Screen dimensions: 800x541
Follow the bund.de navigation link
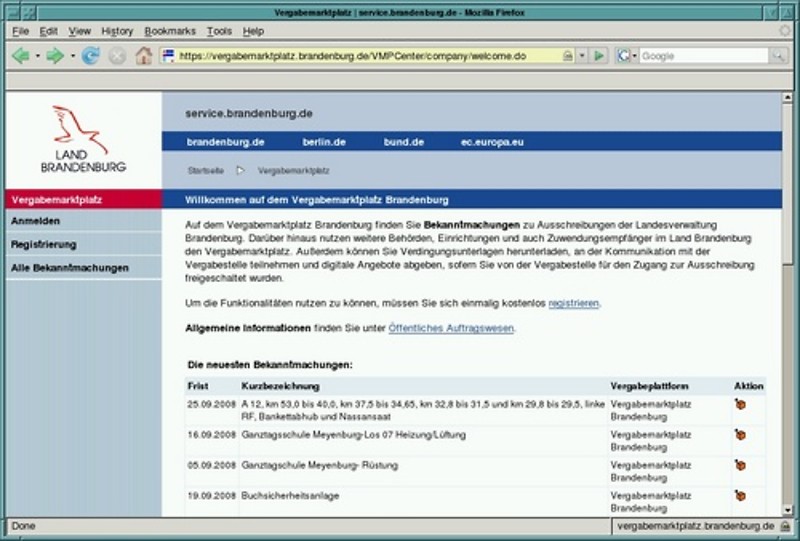click(x=404, y=142)
